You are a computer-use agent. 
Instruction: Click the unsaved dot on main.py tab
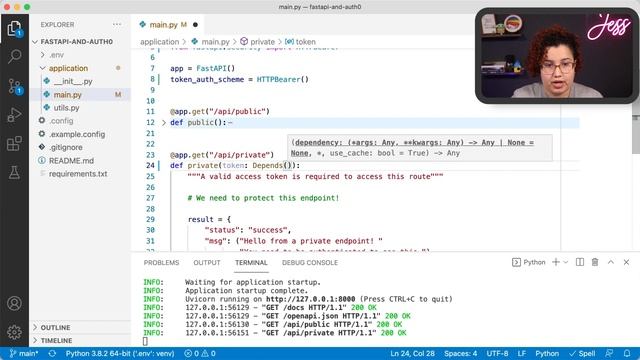pos(195,25)
